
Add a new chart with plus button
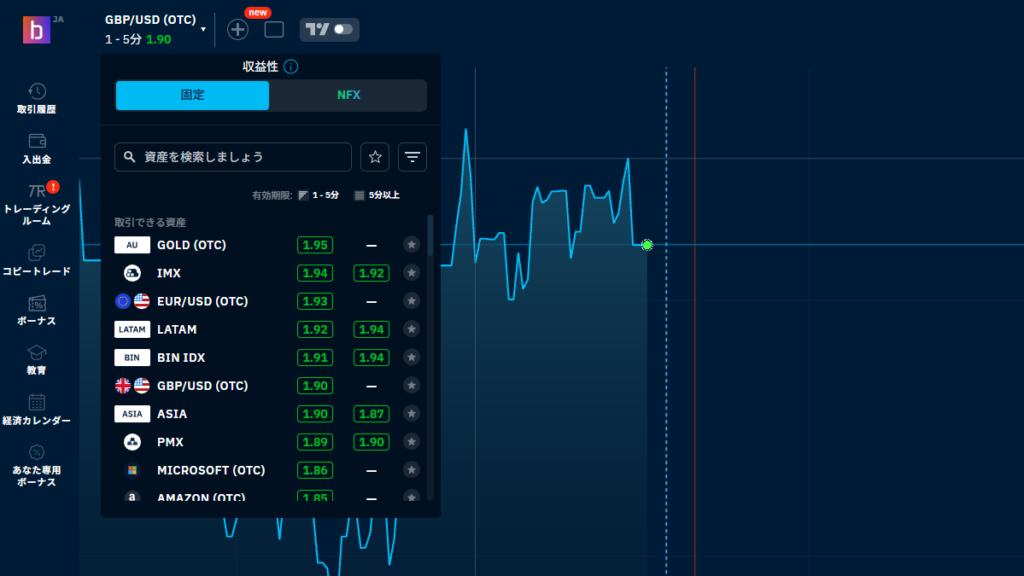[x=238, y=29]
